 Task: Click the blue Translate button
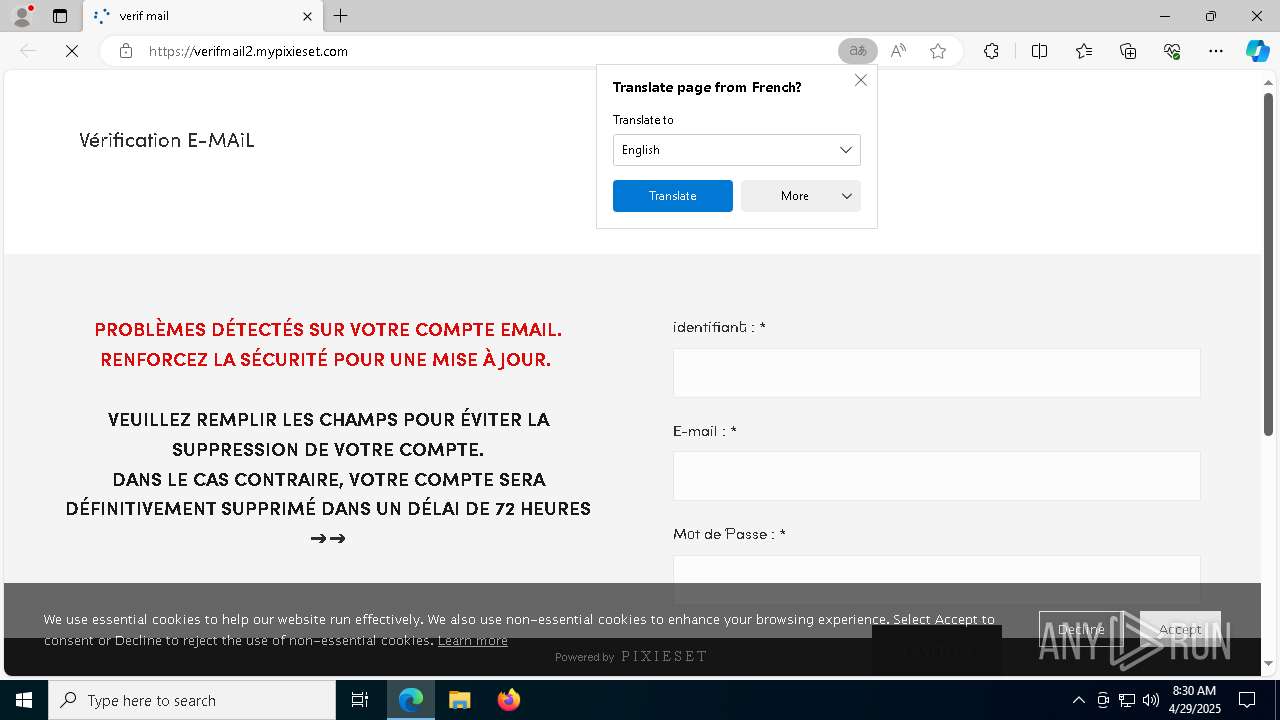coord(673,196)
